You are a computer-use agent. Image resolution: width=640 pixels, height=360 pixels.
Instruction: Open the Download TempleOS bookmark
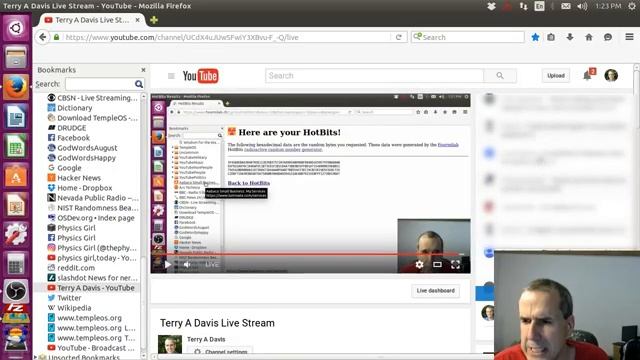coord(93,118)
